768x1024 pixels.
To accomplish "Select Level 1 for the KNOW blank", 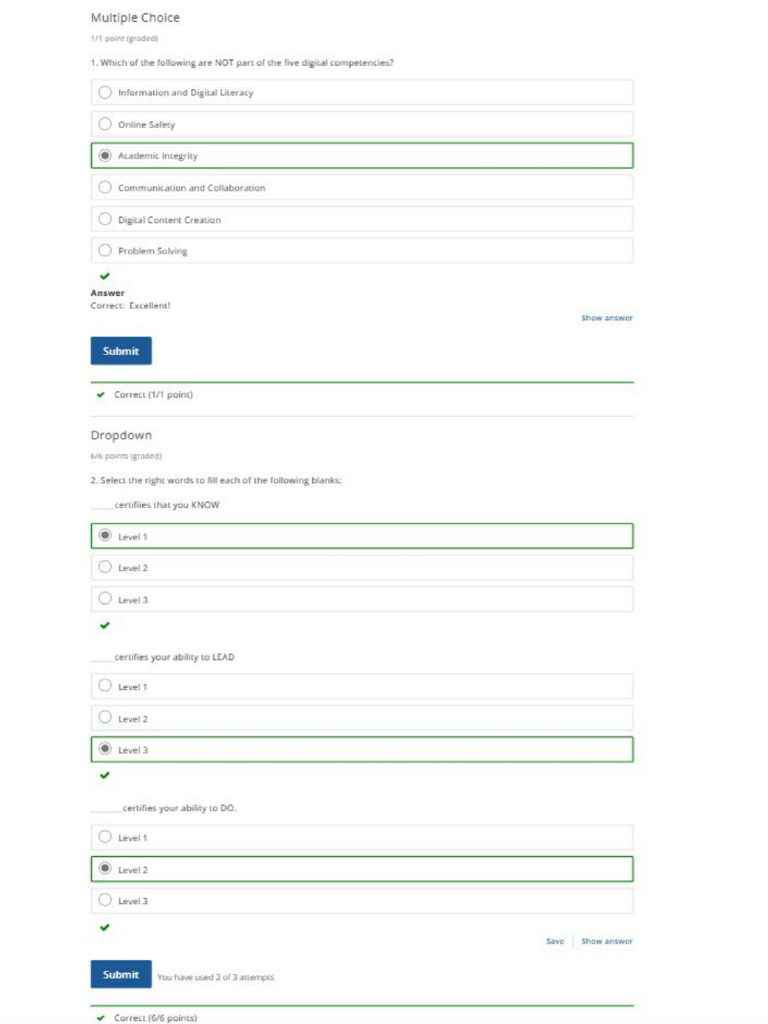I will [105, 537].
